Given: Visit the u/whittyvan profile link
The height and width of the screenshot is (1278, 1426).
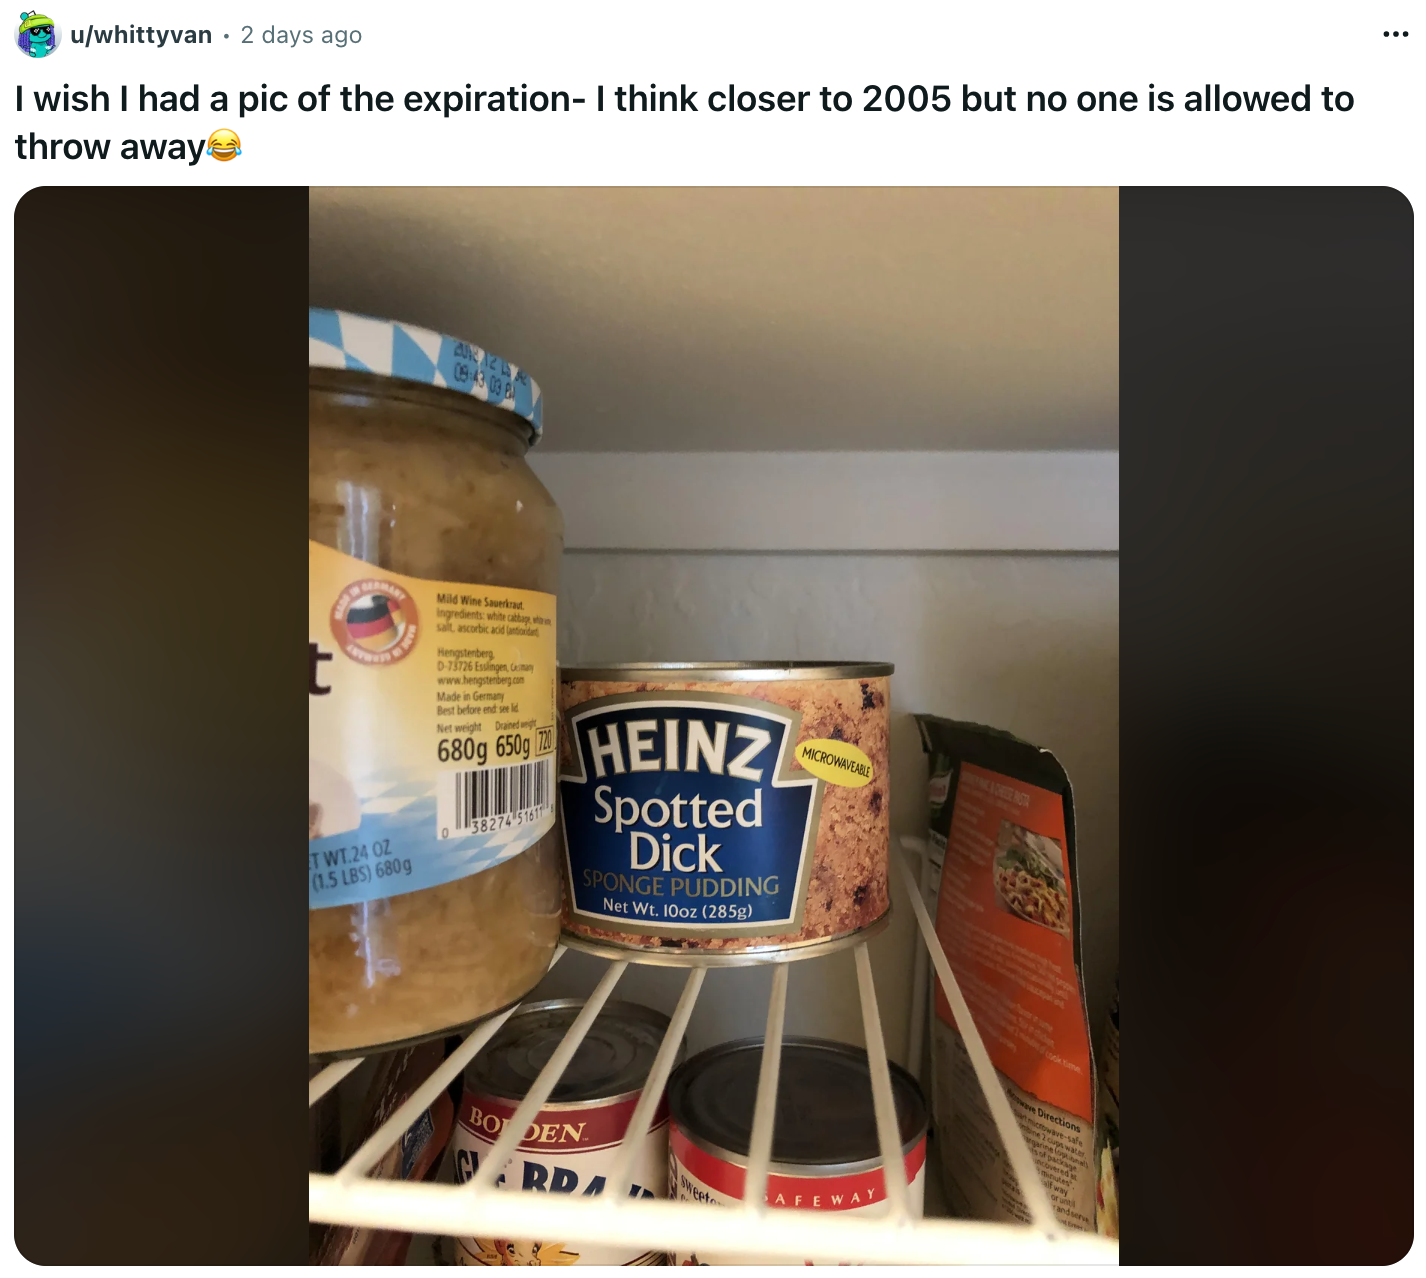Looking at the screenshot, I should [x=141, y=35].
